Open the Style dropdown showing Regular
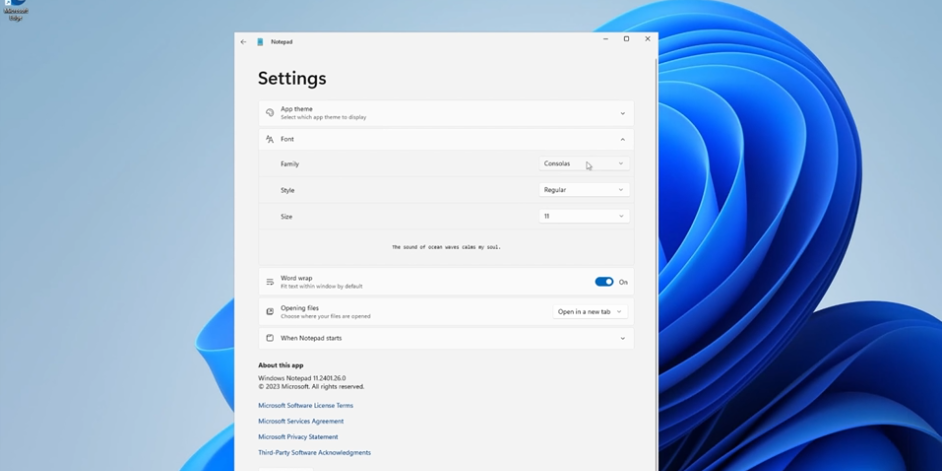 point(584,190)
